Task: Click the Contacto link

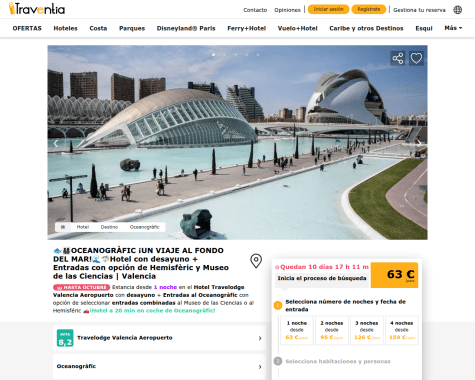Action: click(x=255, y=10)
